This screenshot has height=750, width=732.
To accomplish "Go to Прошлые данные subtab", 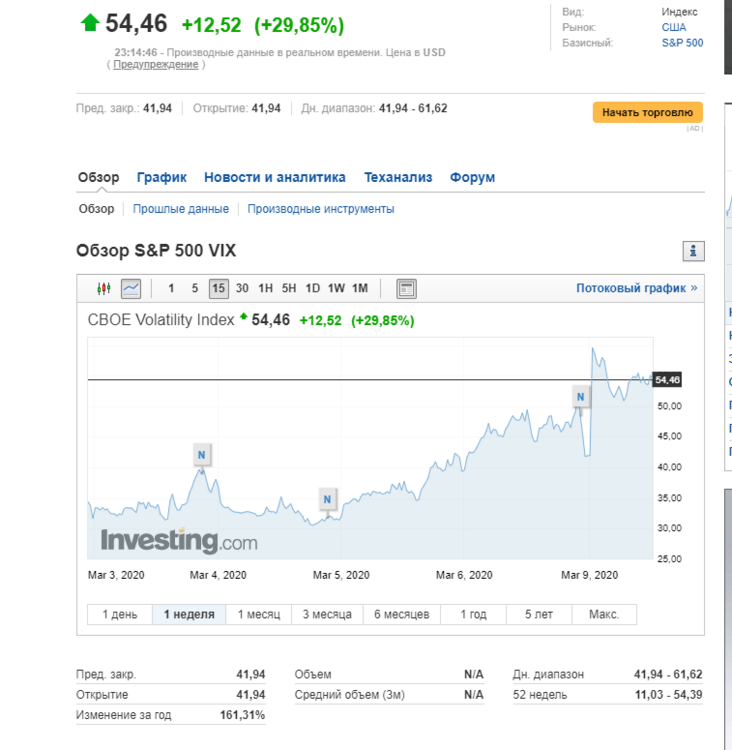I will click(181, 209).
